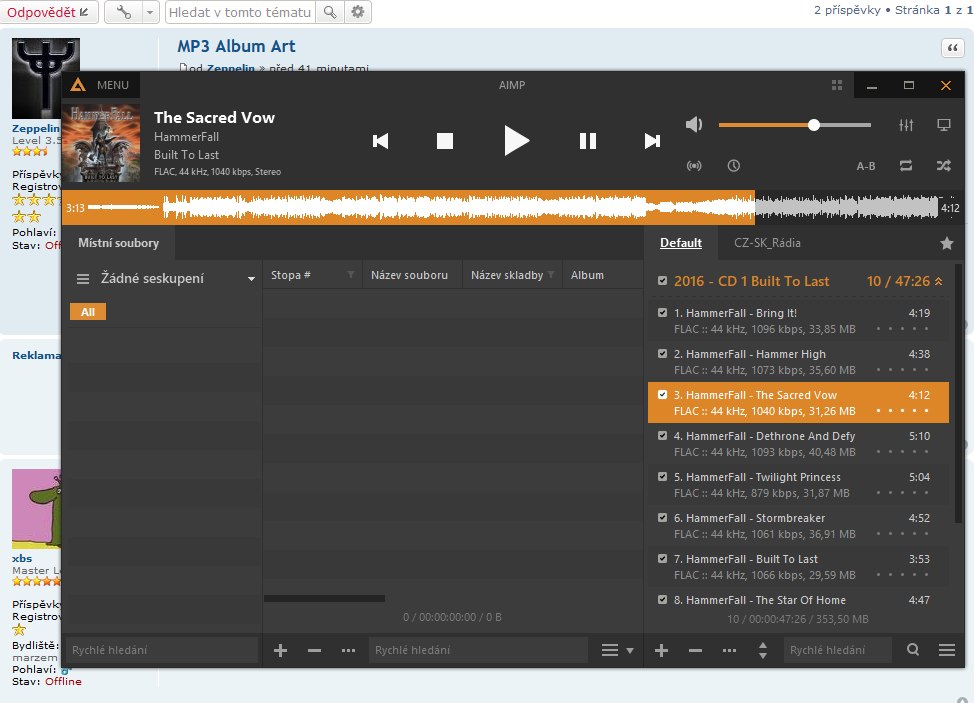Open MP3 Album Art topic link
The height and width of the screenshot is (703, 974).
pos(236,47)
